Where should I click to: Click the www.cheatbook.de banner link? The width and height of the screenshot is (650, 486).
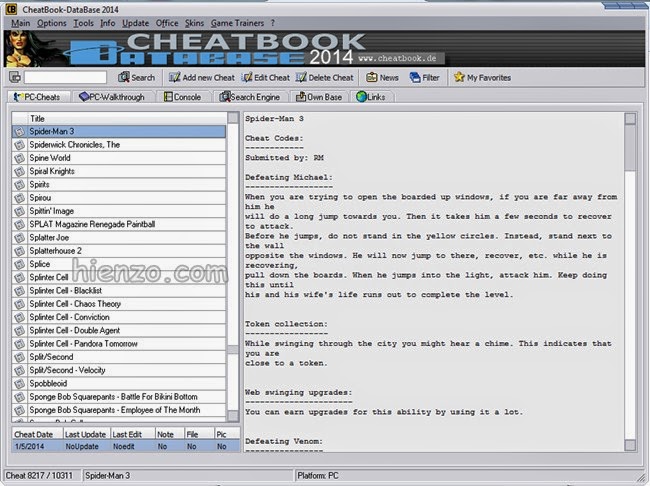(397, 58)
